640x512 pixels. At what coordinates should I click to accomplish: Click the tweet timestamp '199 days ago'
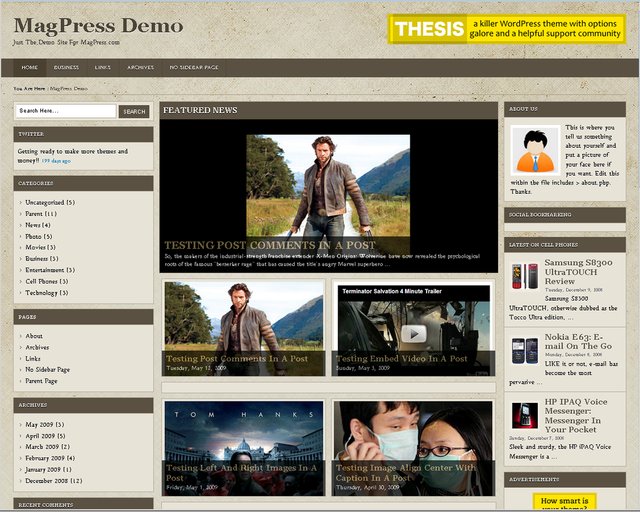[56, 161]
